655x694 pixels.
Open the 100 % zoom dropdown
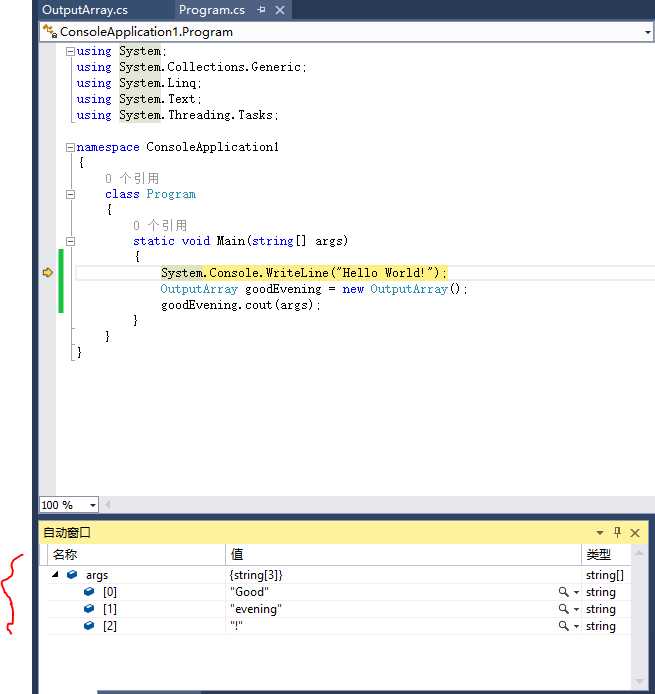coord(92,505)
